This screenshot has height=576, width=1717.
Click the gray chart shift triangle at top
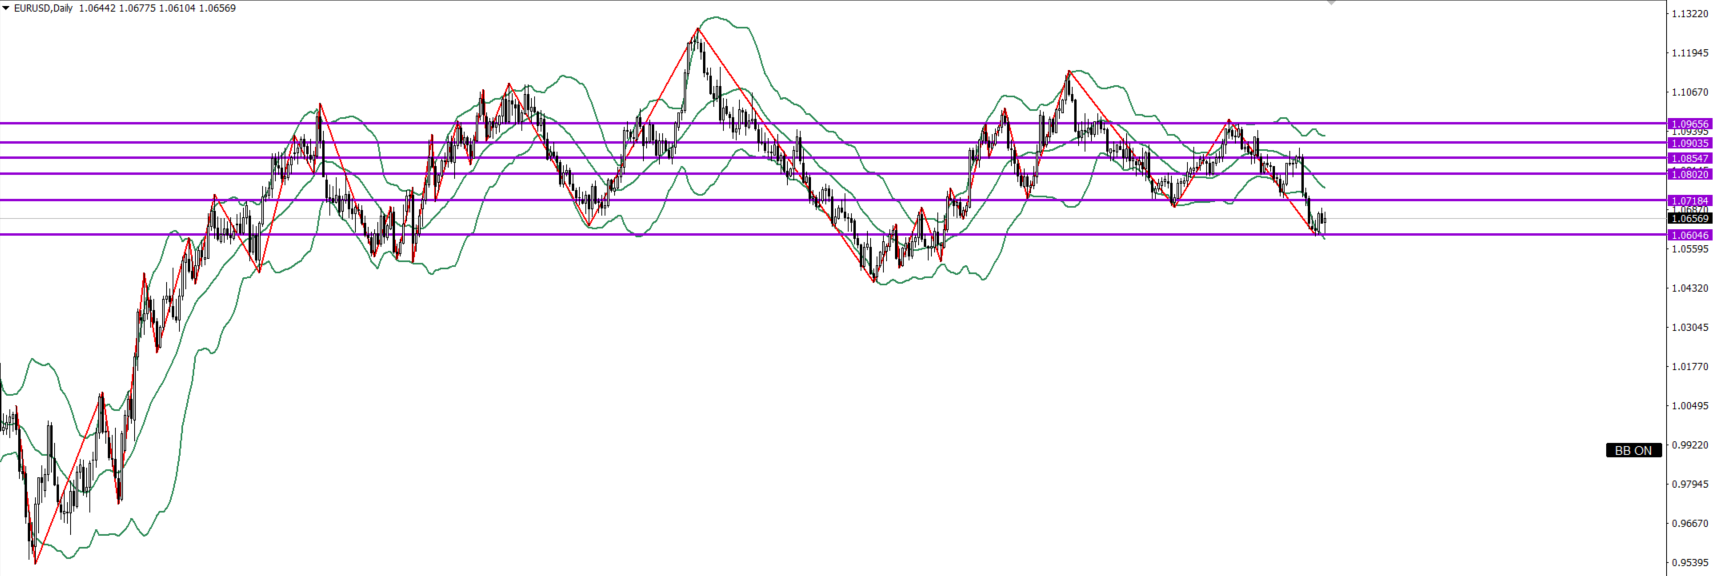tap(1331, 3)
